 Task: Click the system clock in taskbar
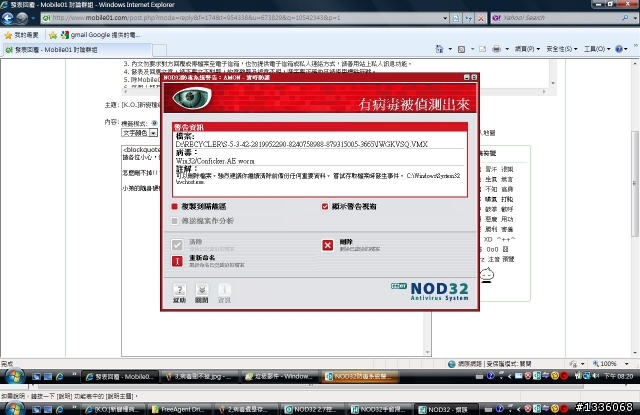click(x=618, y=376)
